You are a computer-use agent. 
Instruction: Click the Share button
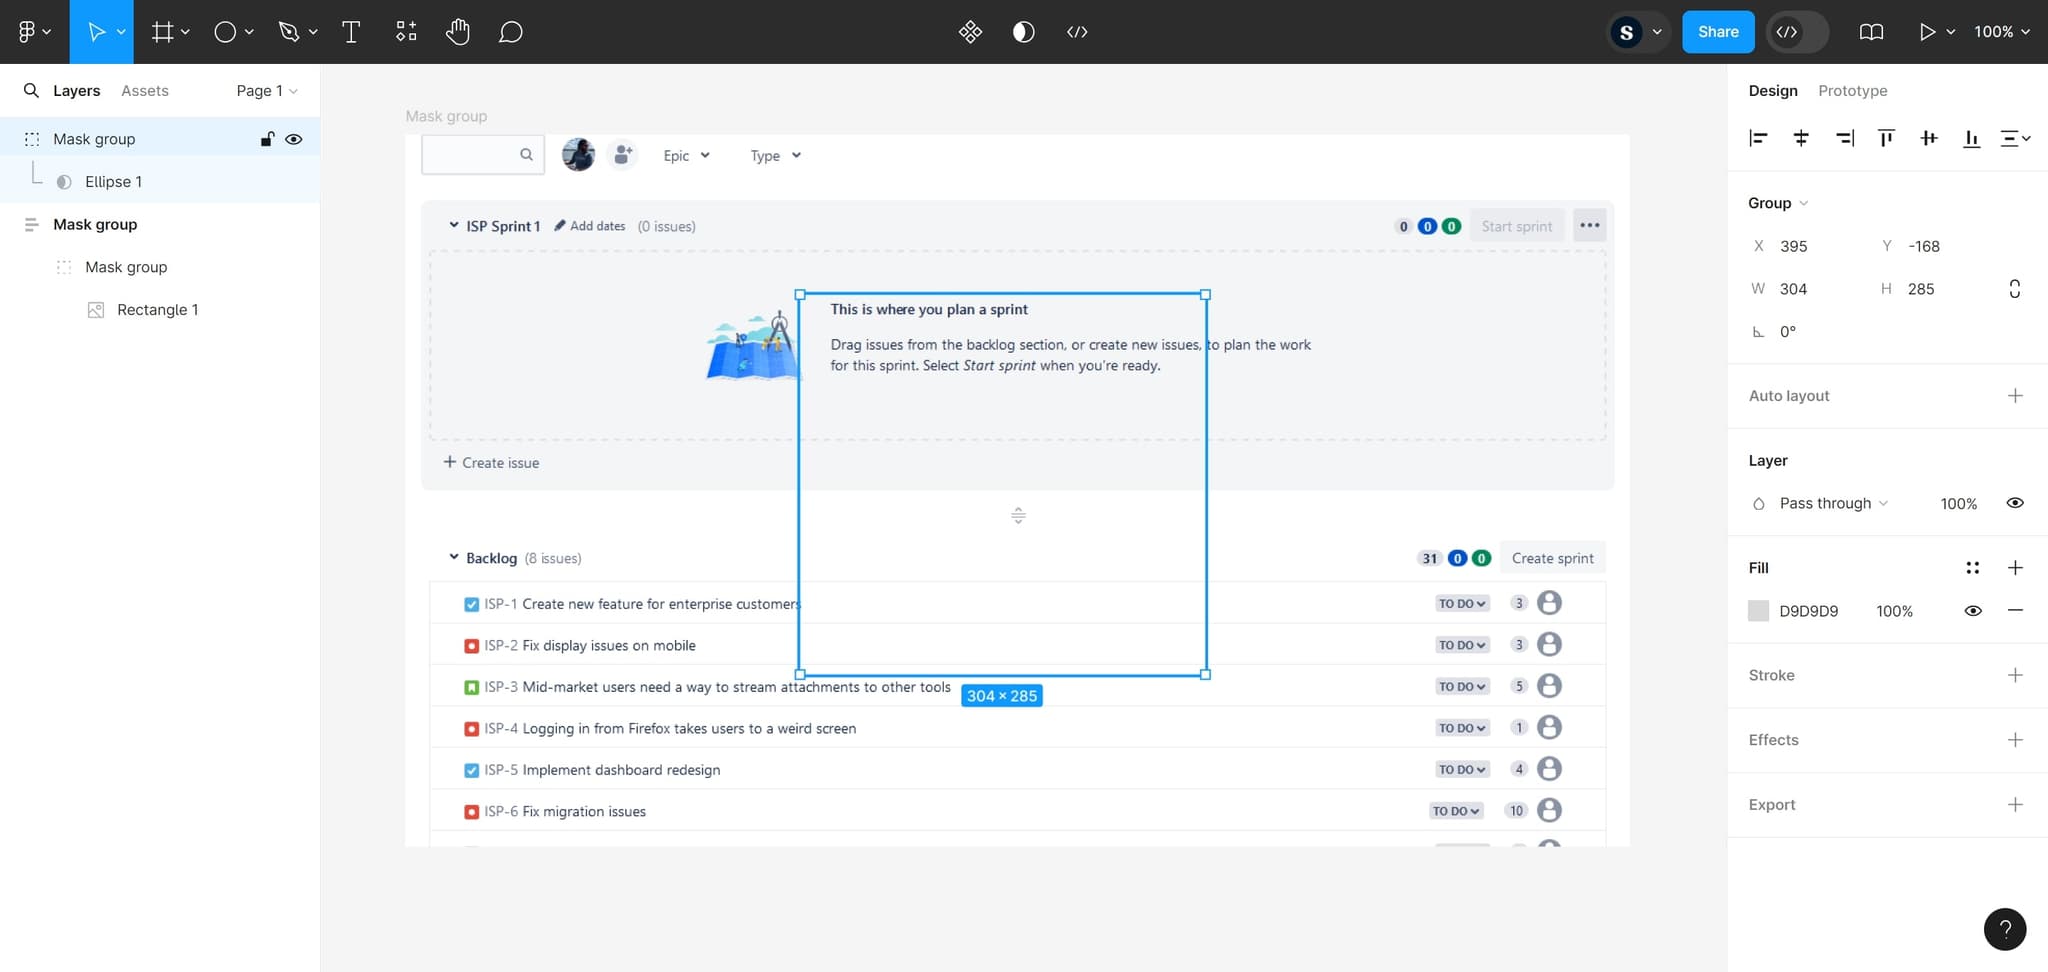pos(1717,32)
